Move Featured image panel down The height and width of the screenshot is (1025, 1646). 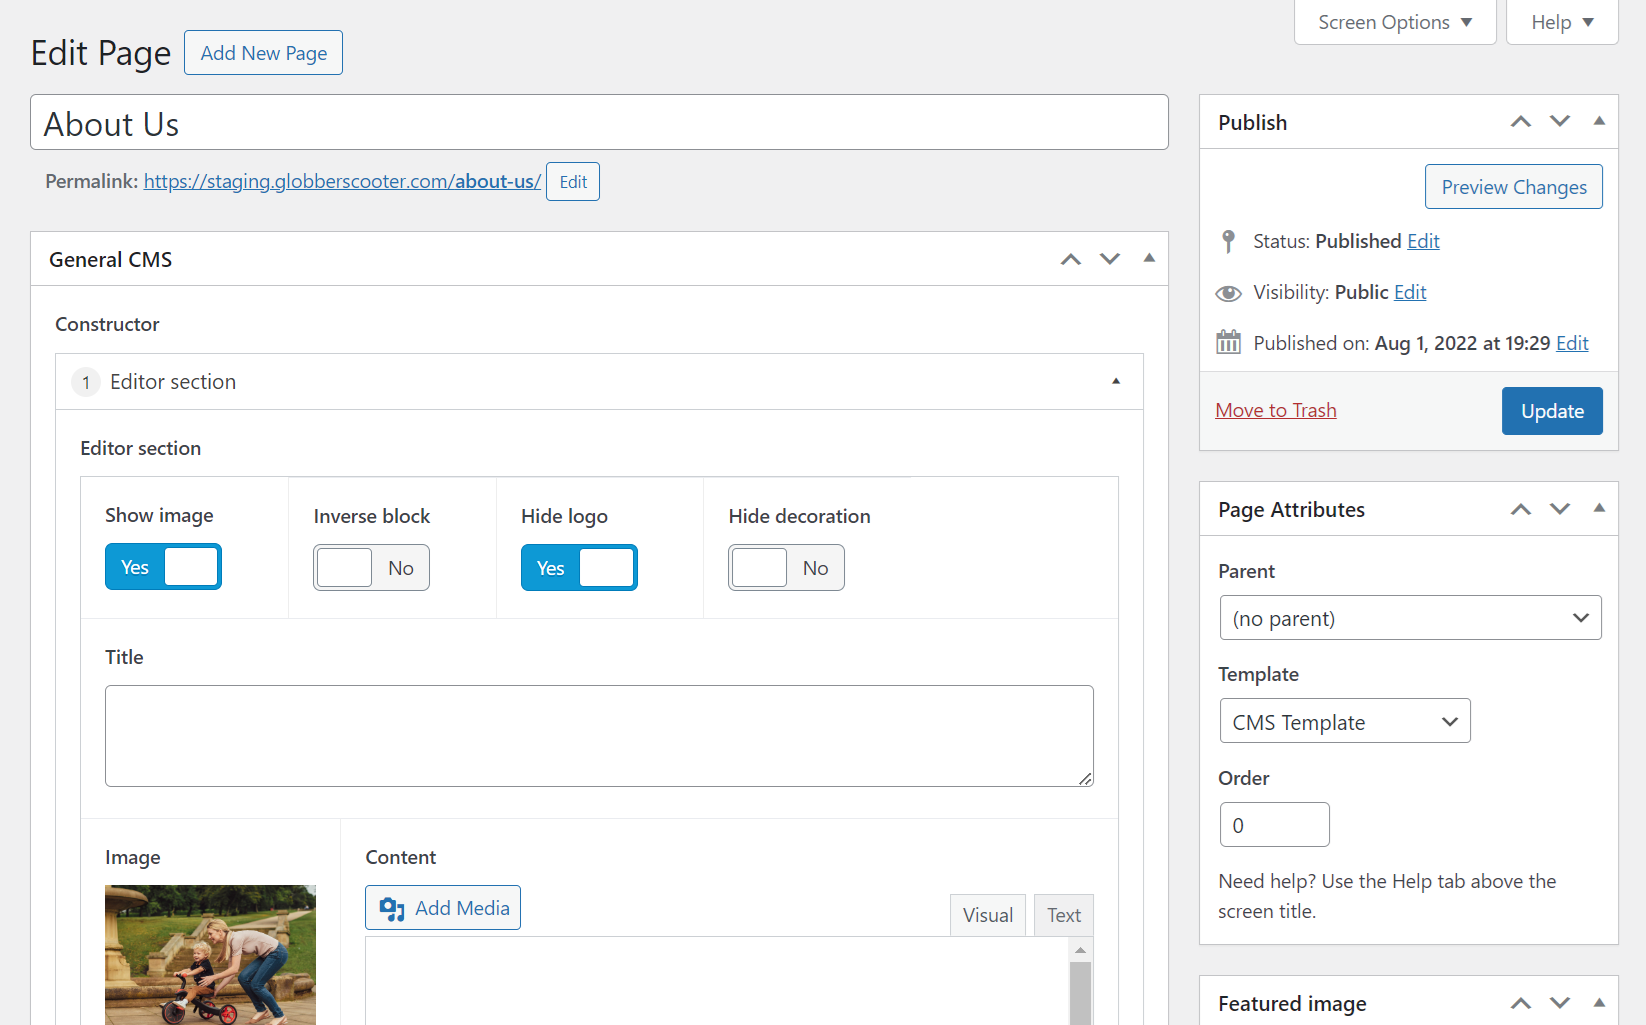1560,1003
